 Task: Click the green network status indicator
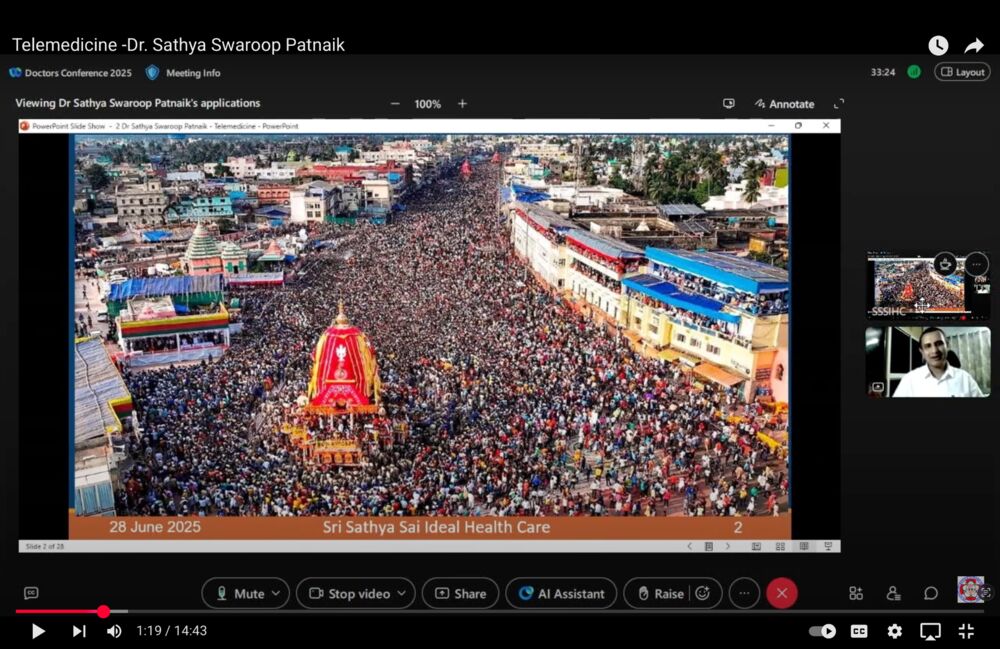pos(914,72)
